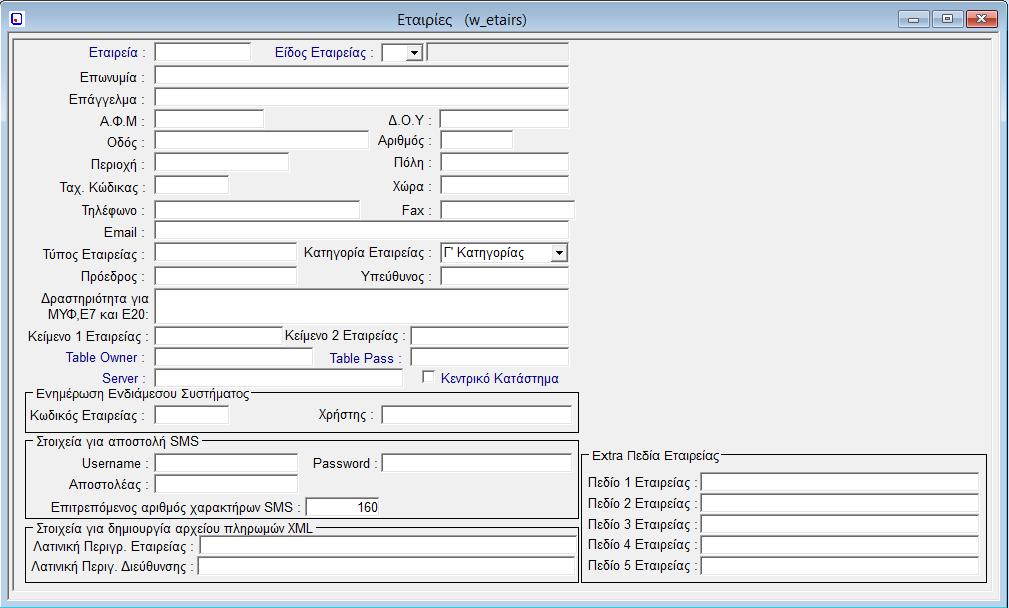Screen dimensions: 1009x608
Task: Click into the Πεδίο 4 Εταιρείας field
Action: tap(840, 545)
